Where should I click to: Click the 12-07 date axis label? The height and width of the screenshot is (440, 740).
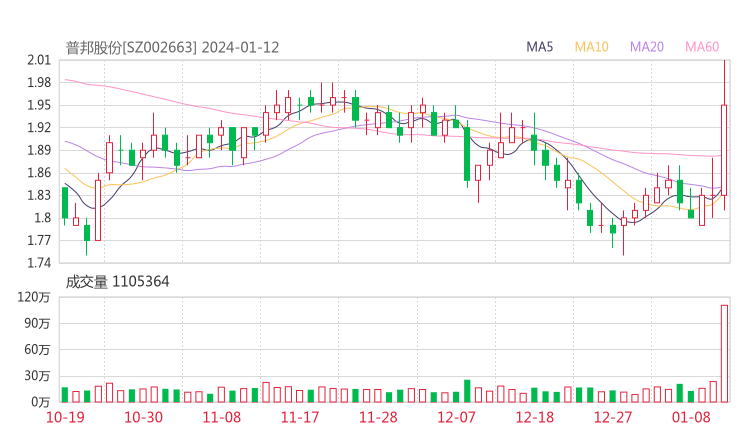tap(456, 417)
